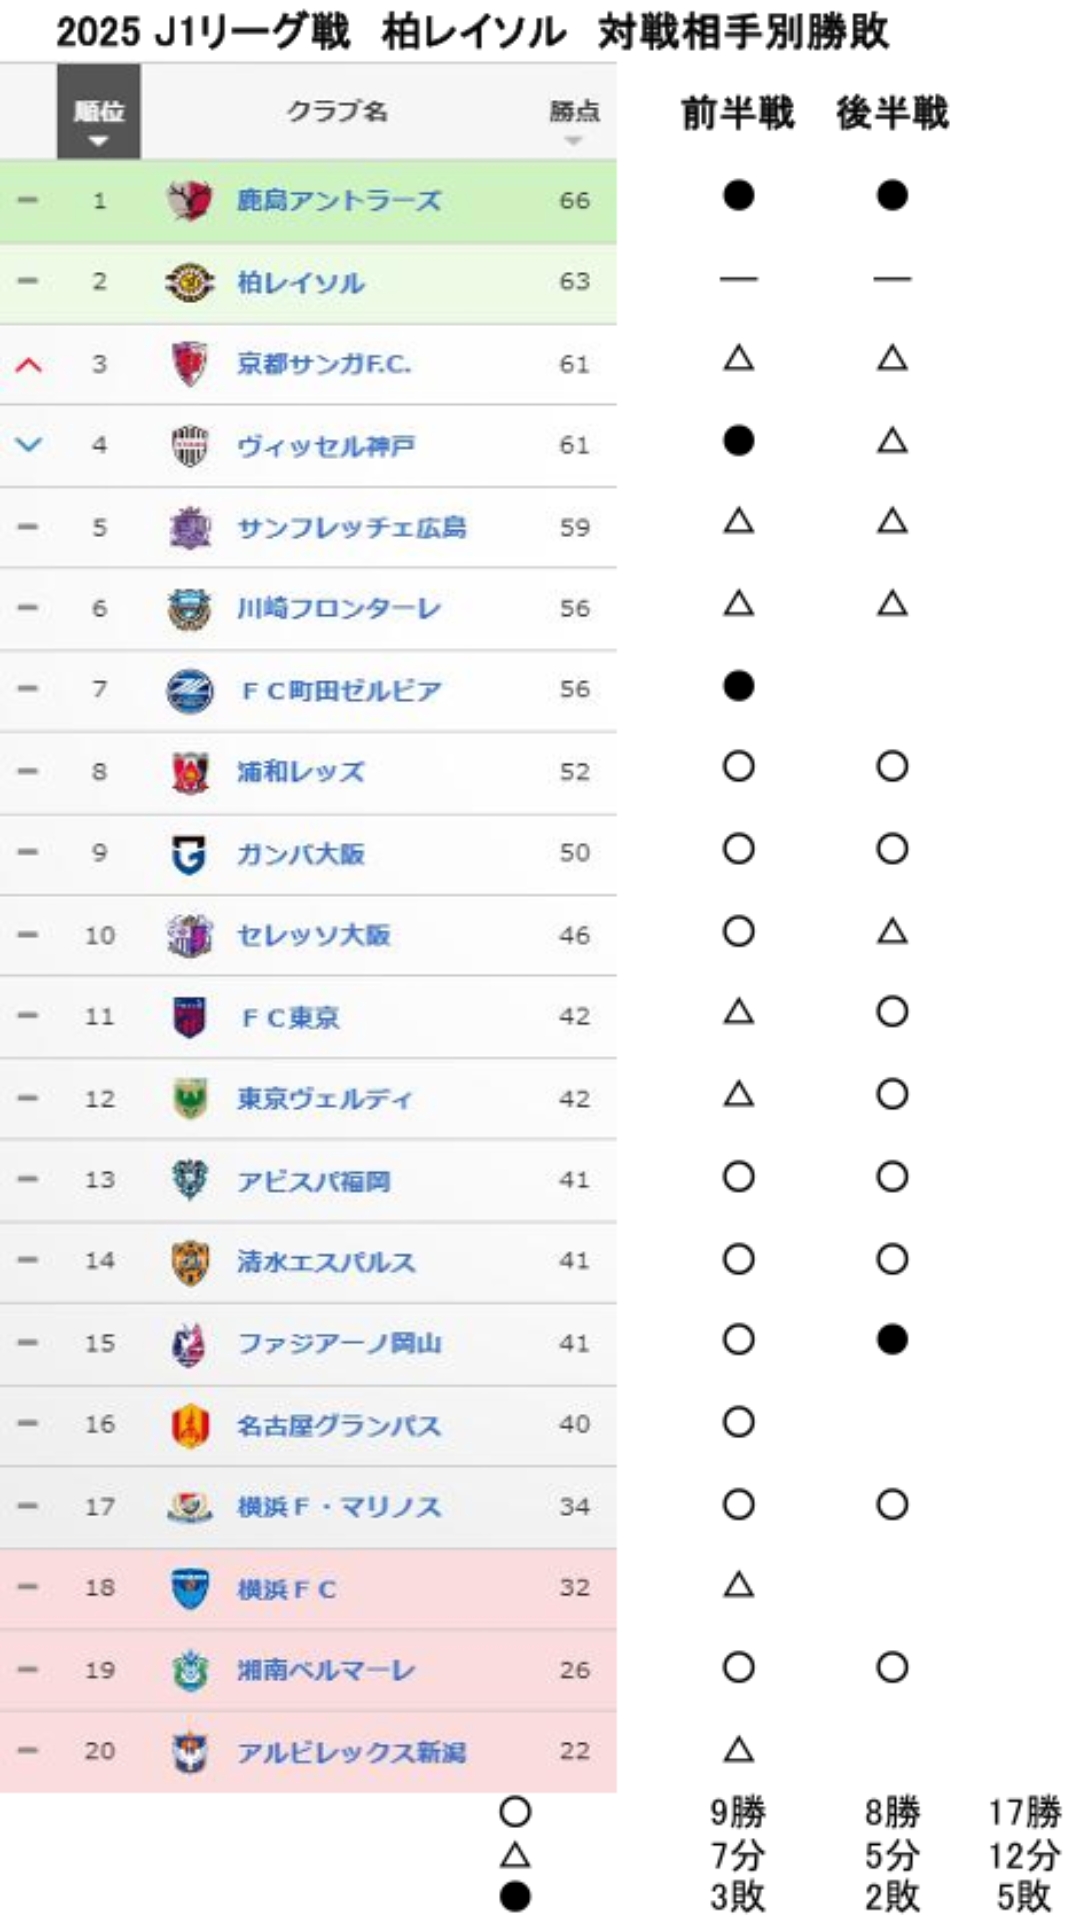Click the Kyoto Sanga F.C. crest icon
Image resolution: width=1080 pixels, height=1920 pixels.
189,364
